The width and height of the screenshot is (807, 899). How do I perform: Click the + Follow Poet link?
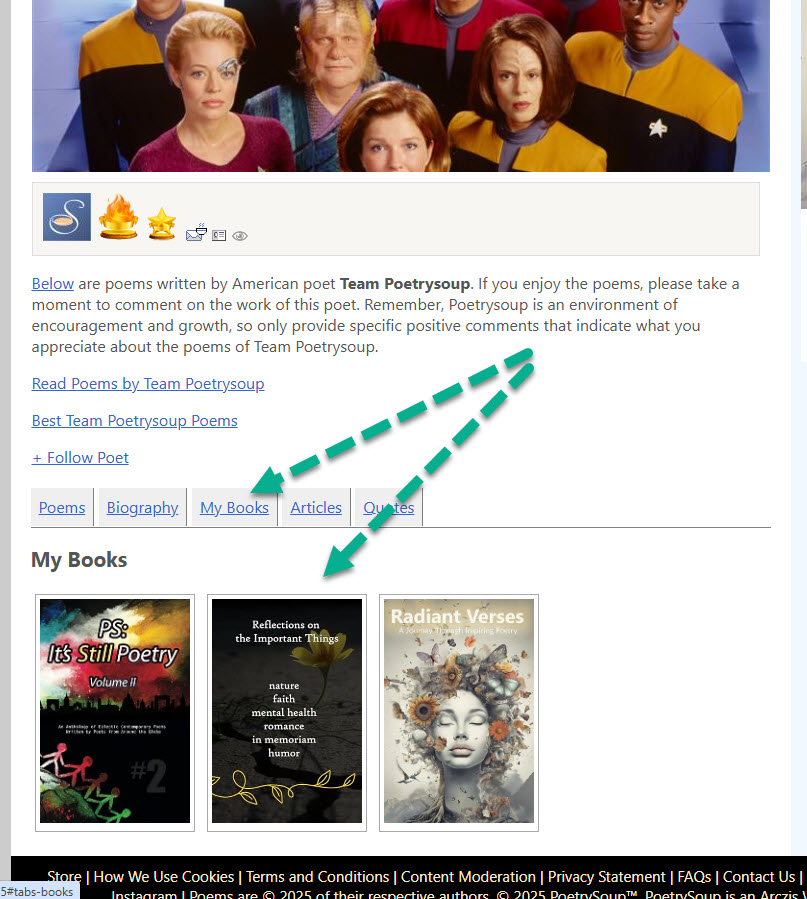(x=80, y=458)
